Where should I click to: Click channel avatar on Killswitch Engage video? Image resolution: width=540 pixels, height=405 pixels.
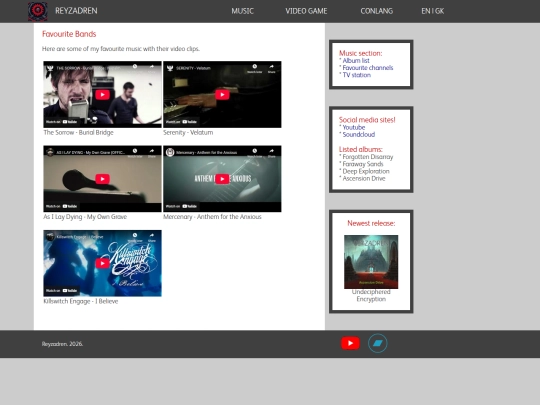coord(50,237)
